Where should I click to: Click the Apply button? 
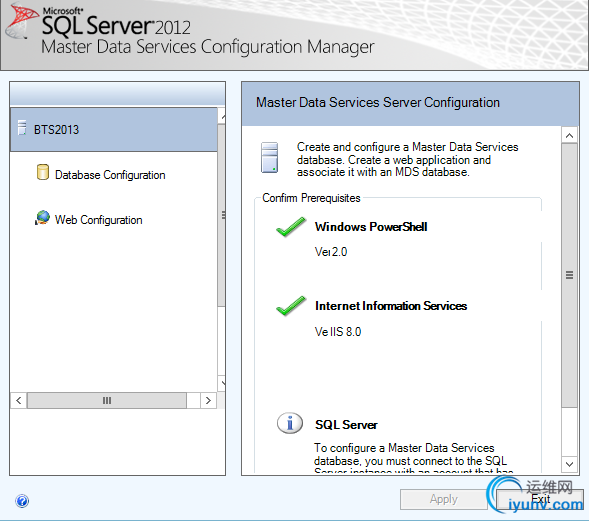(444, 499)
